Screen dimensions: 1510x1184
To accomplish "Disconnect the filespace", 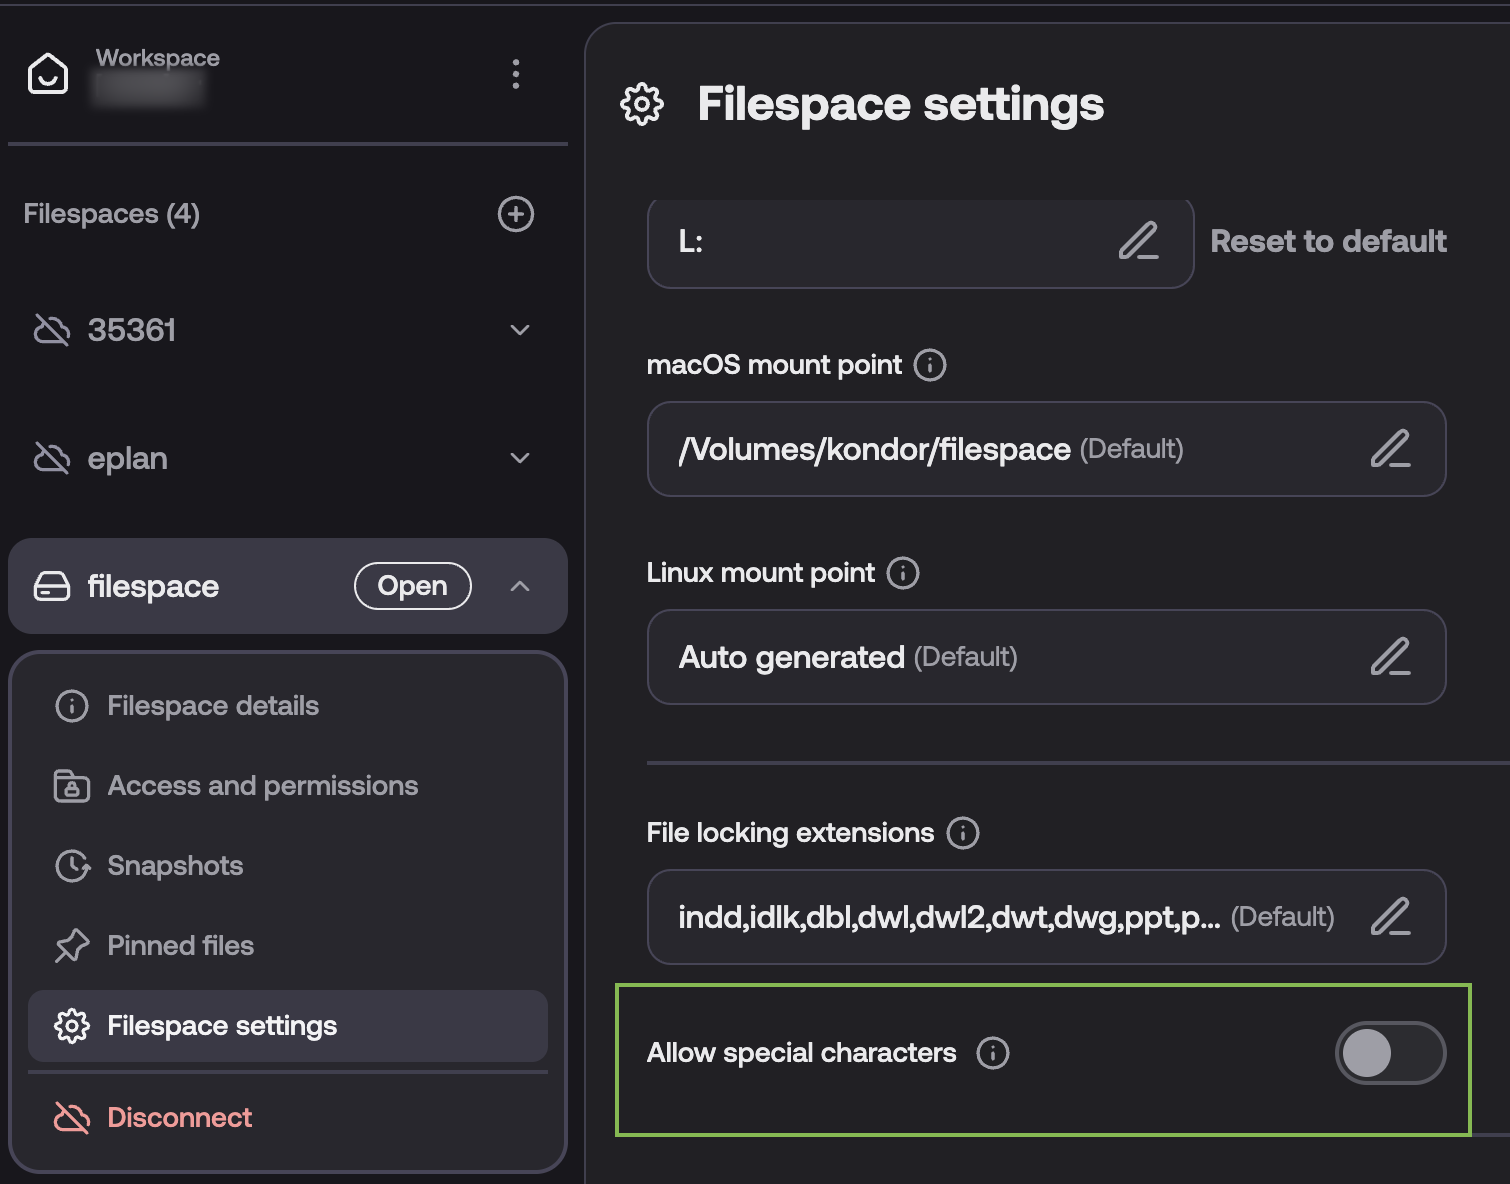I will pyautogui.click(x=288, y=1118).
